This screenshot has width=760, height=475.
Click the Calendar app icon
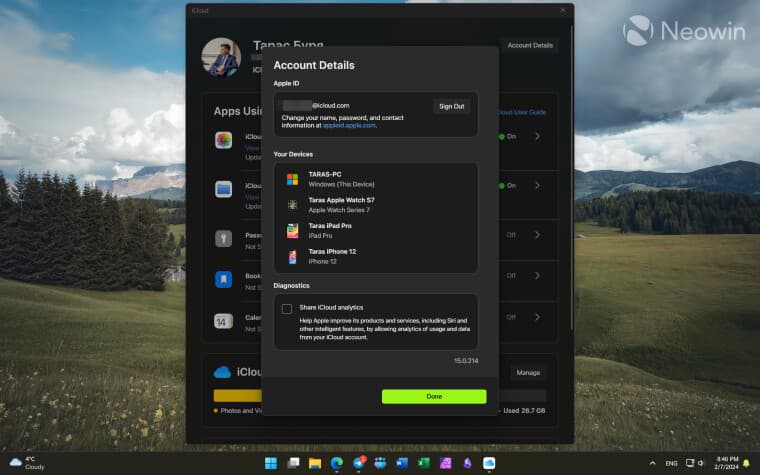click(223, 321)
